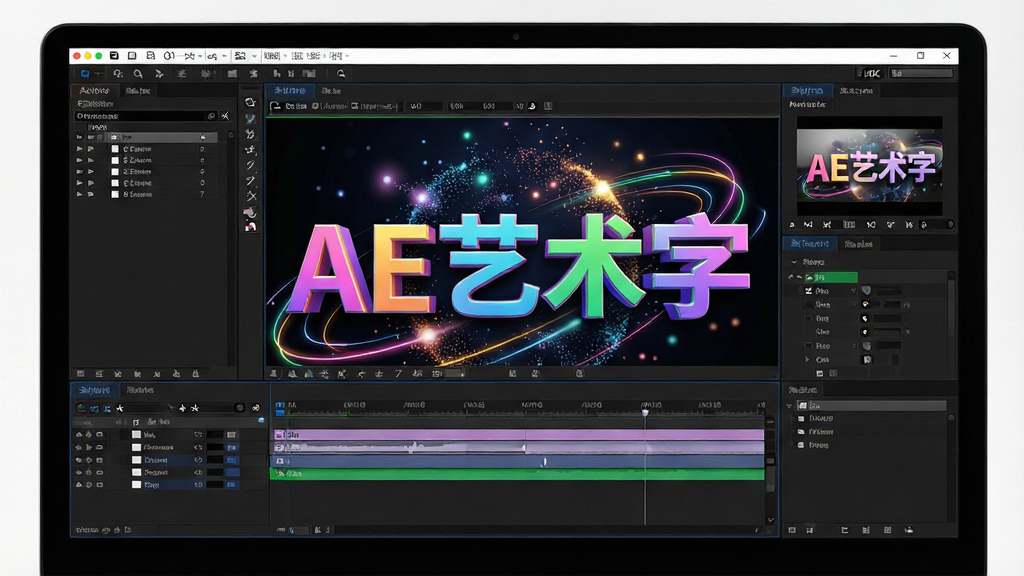The height and width of the screenshot is (576, 1024).
Task: Click AE艺术字 preview thumbnail in right panel
Action: pyautogui.click(x=869, y=166)
